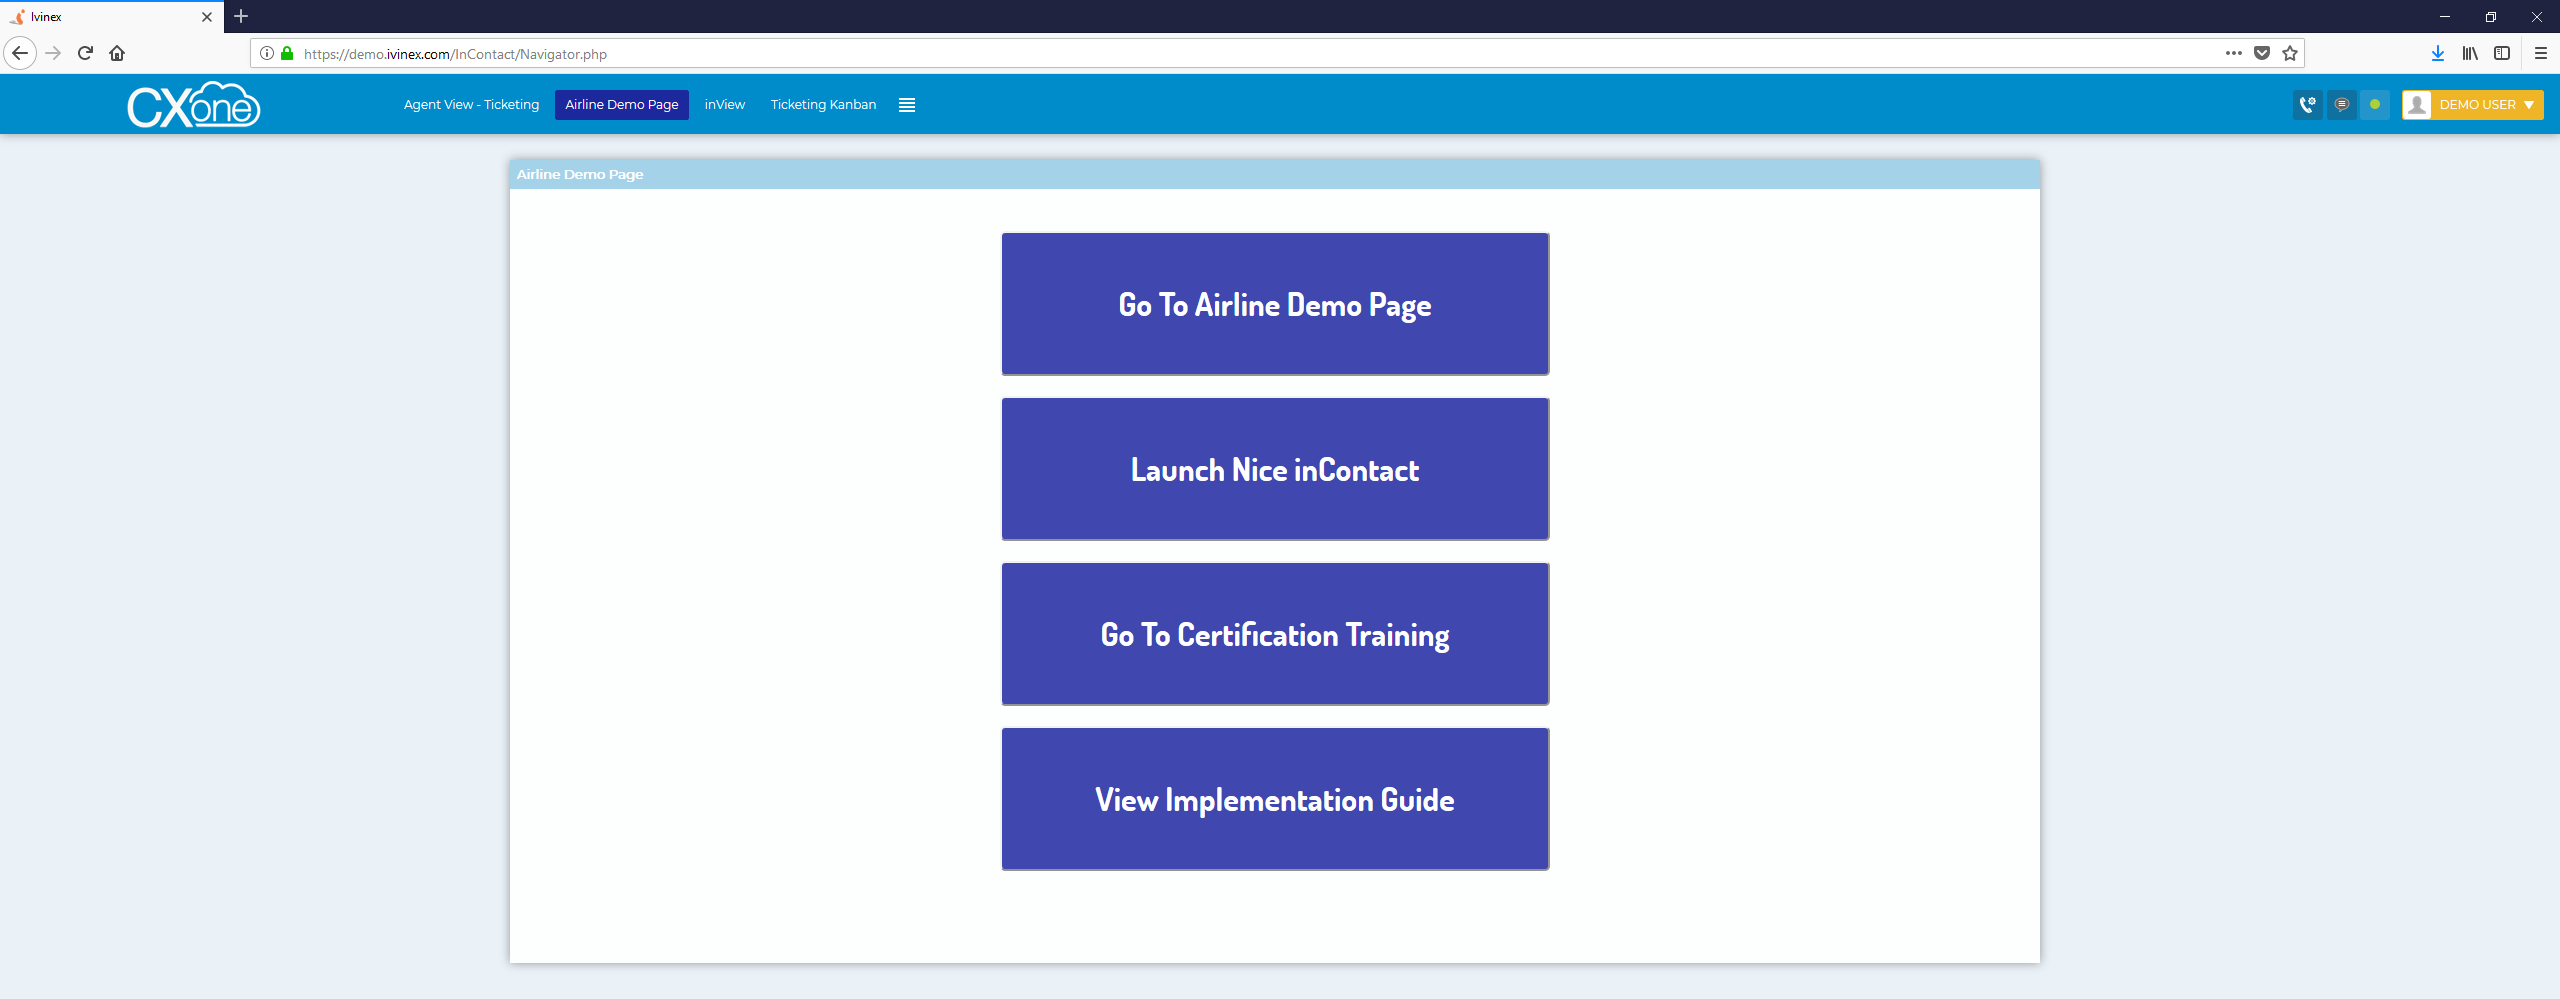Go to browser home page
2560x999 pixels.
coord(117,54)
